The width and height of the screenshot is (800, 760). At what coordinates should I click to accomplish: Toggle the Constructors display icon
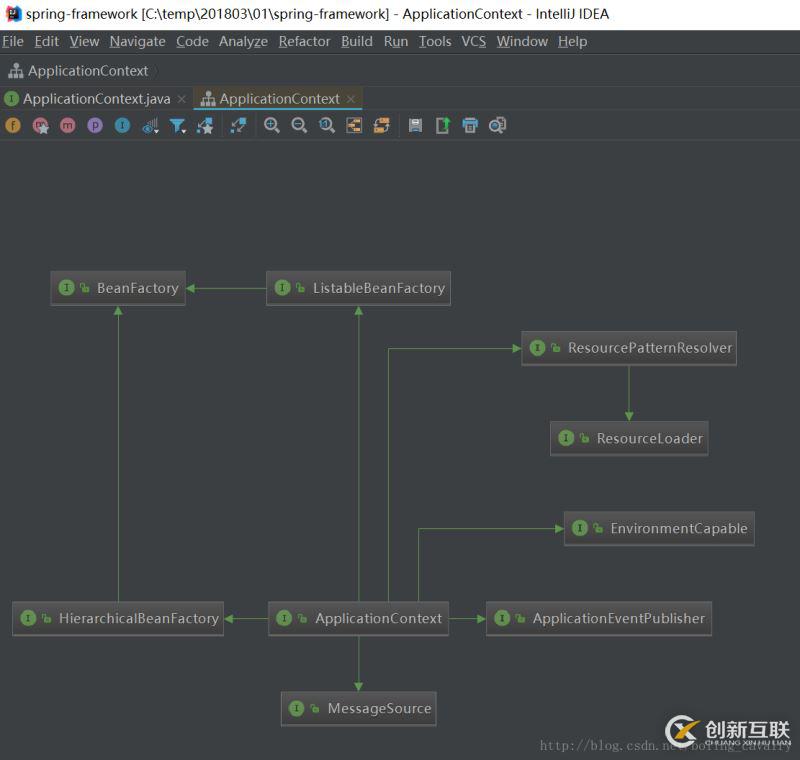point(41,125)
